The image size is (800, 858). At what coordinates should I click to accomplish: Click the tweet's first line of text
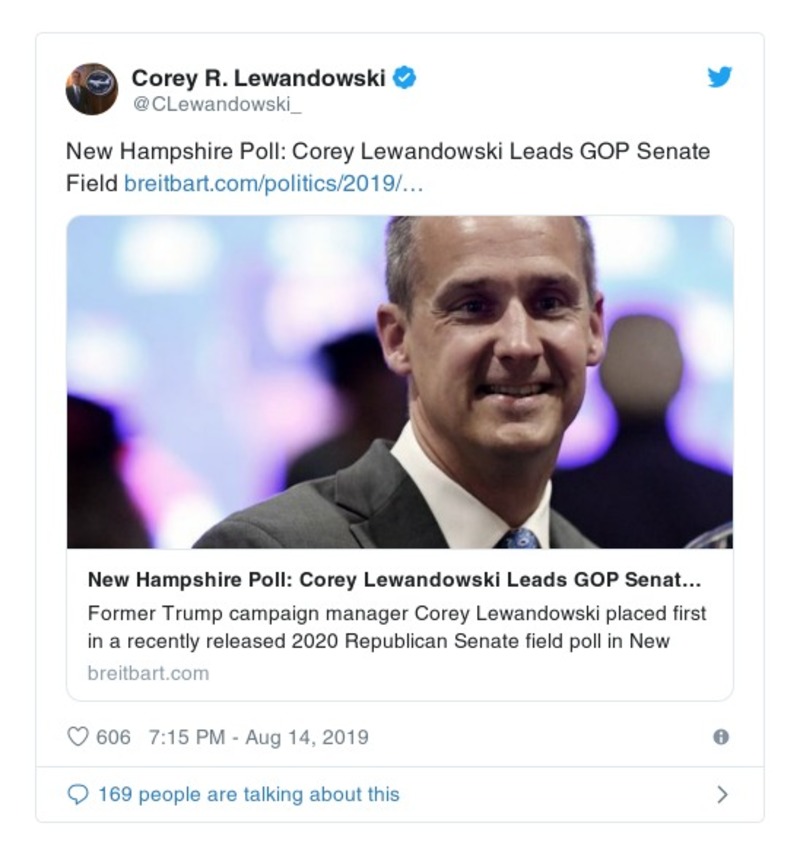[388, 152]
